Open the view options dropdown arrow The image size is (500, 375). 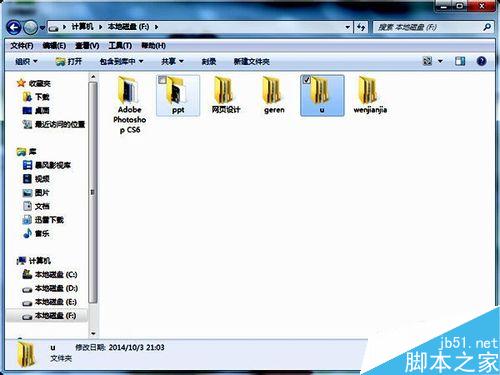coord(440,61)
